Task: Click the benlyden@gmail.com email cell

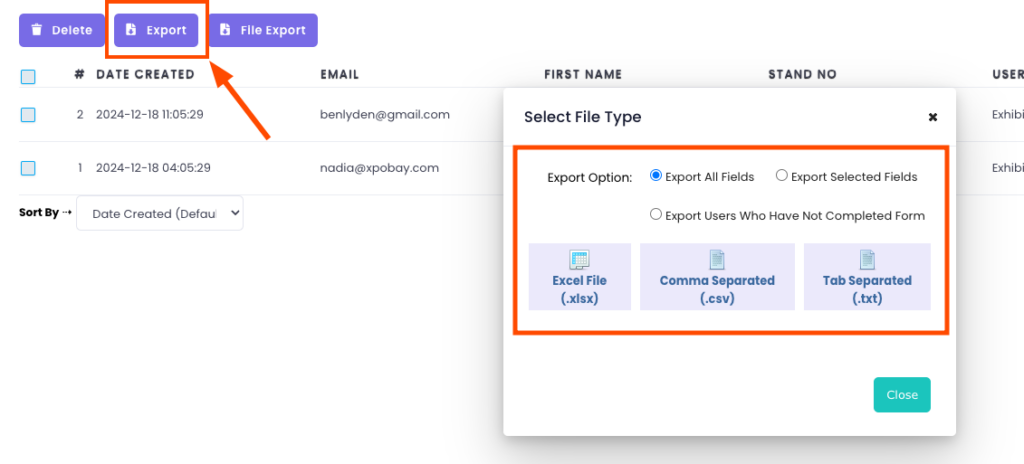Action: point(384,115)
